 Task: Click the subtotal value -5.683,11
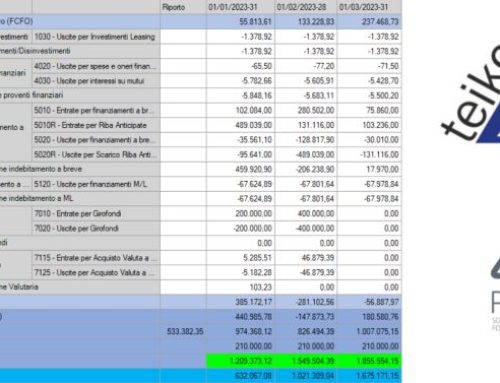coord(319,96)
